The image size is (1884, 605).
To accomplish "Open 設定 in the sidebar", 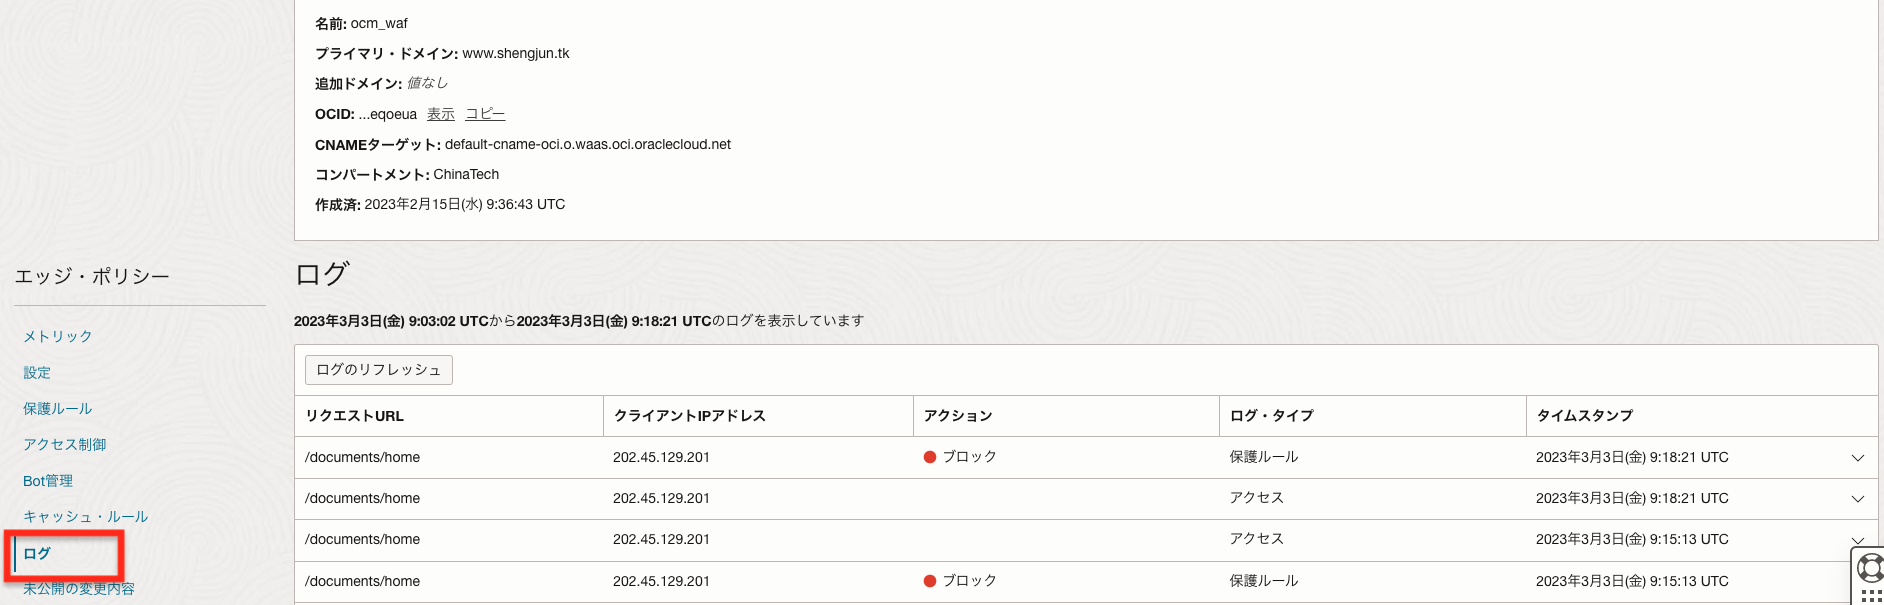I will (x=37, y=372).
